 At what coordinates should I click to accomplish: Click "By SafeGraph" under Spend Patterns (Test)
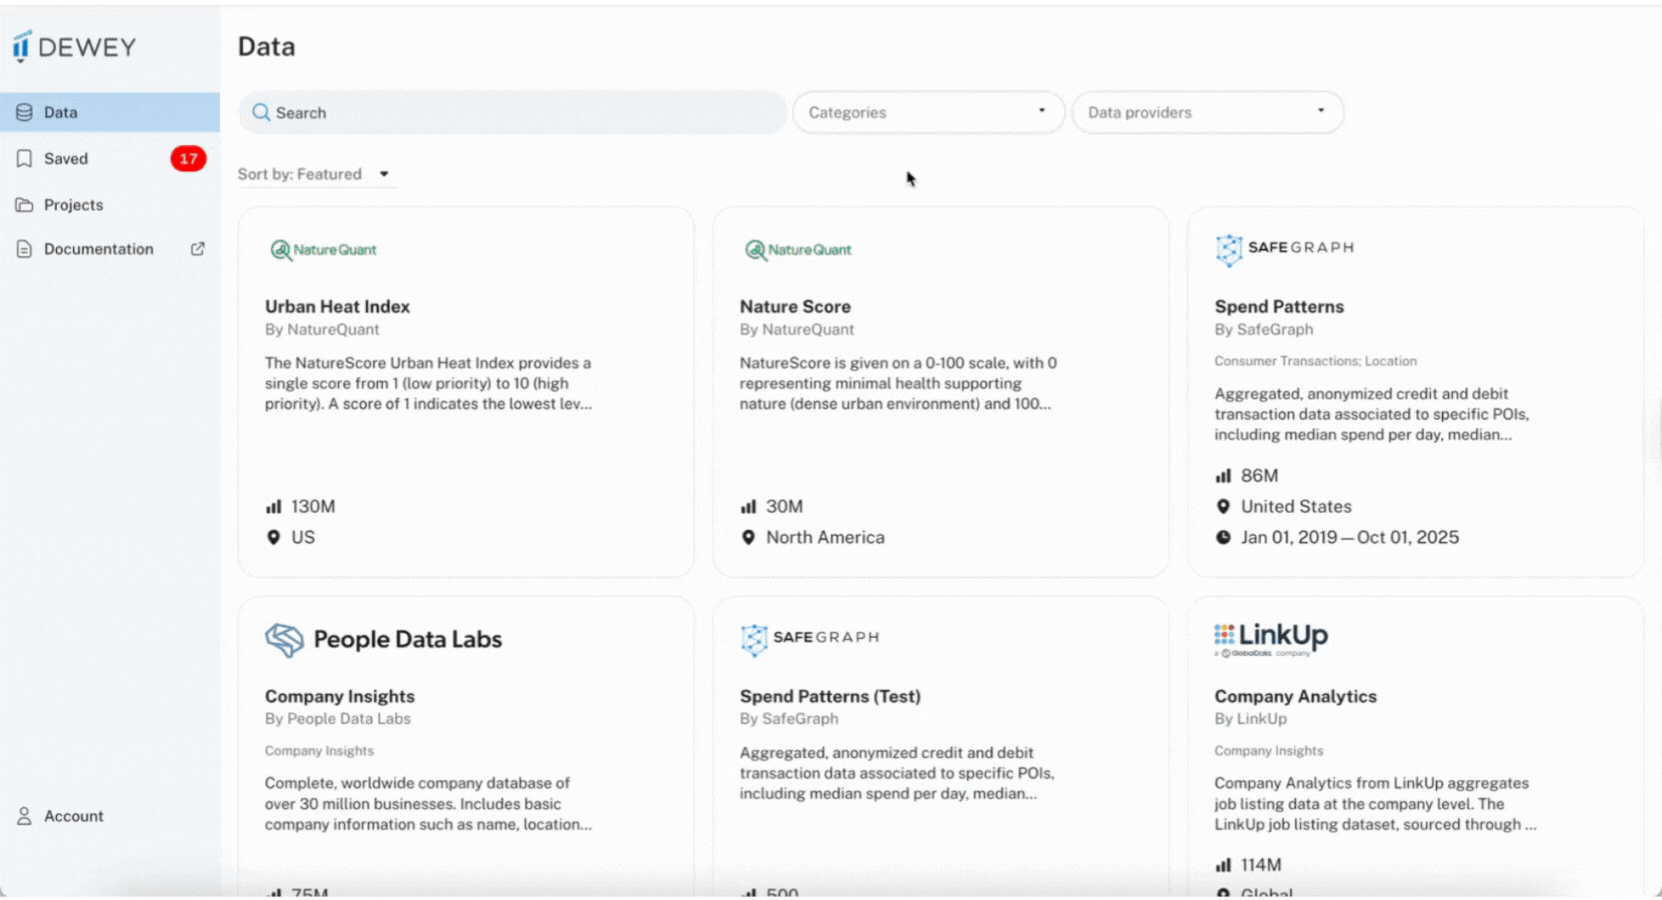(789, 719)
